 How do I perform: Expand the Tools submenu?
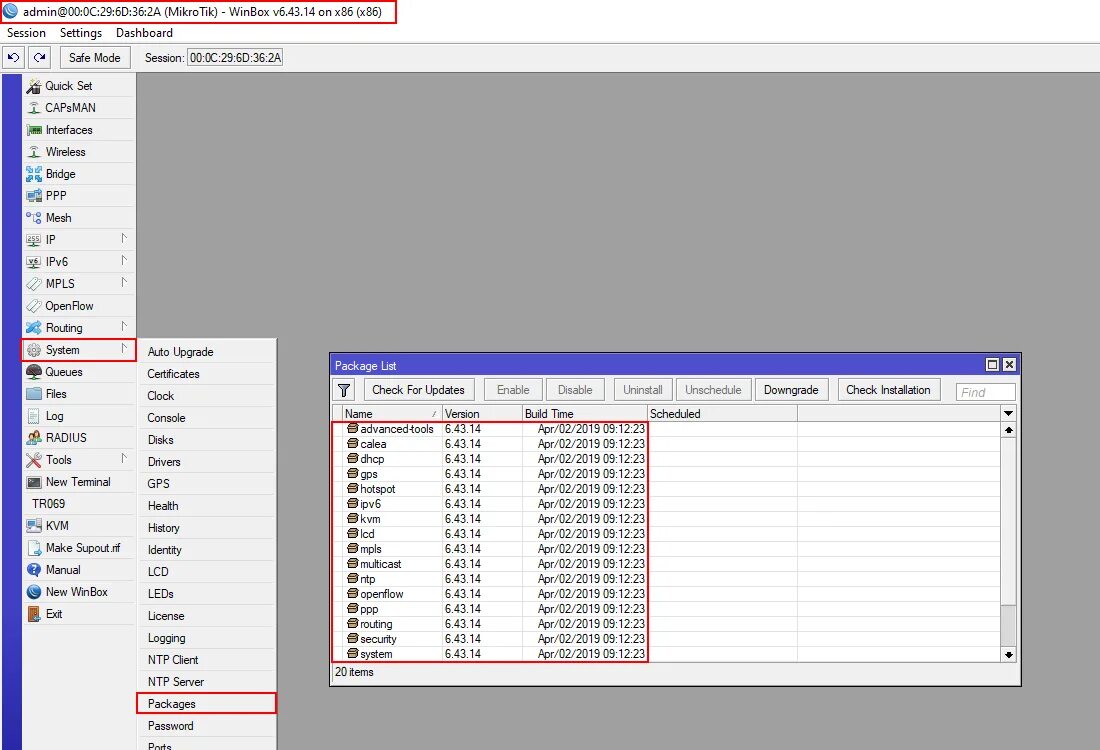coord(79,460)
